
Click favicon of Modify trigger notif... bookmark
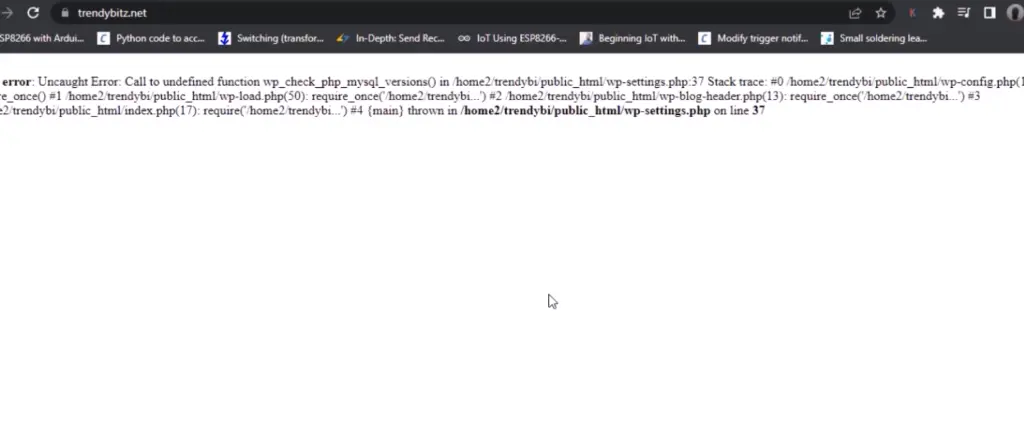704,39
